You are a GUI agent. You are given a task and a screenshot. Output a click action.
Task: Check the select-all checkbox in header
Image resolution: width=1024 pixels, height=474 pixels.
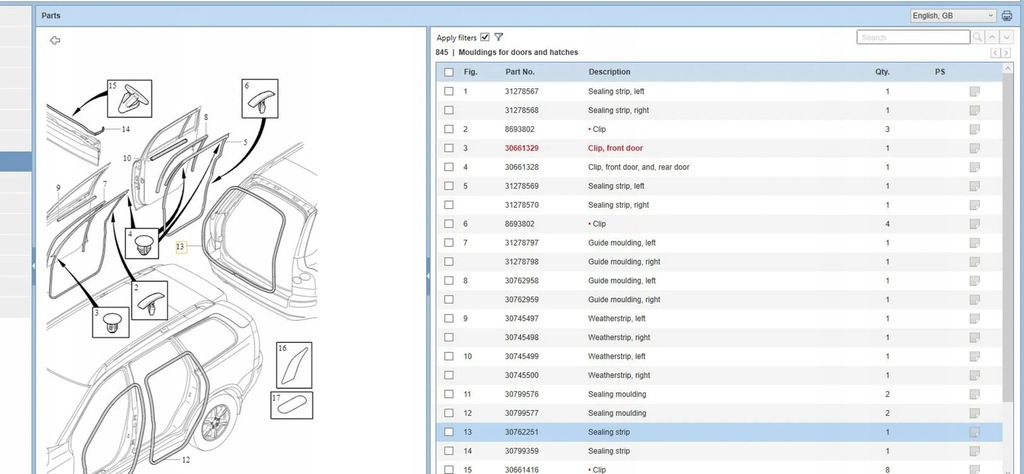[x=449, y=72]
